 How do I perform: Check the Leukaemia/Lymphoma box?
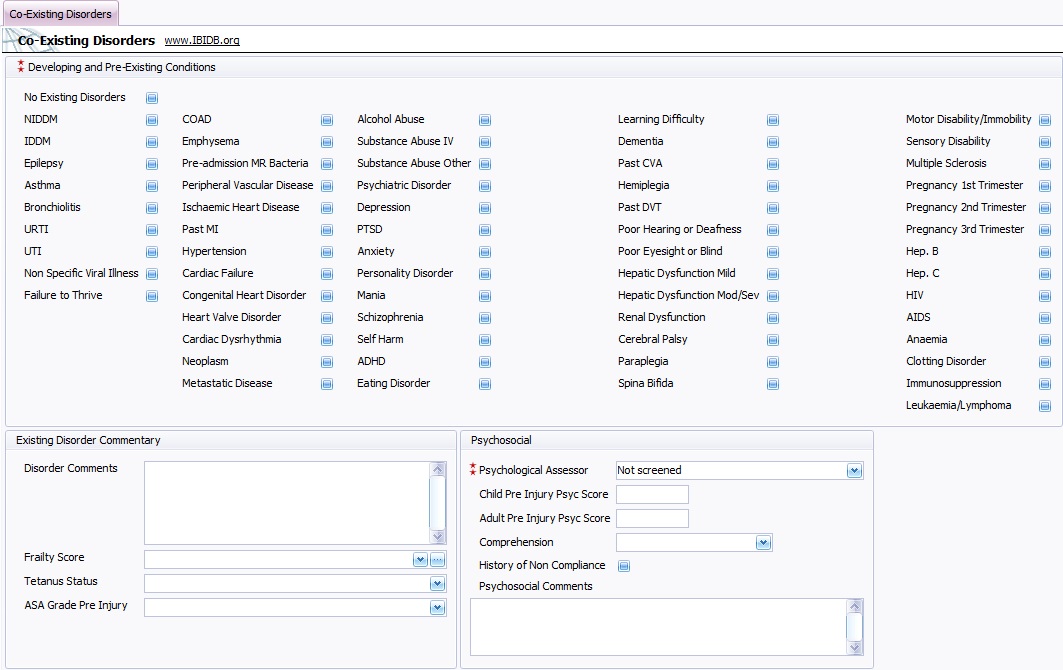pyautogui.click(x=1045, y=406)
